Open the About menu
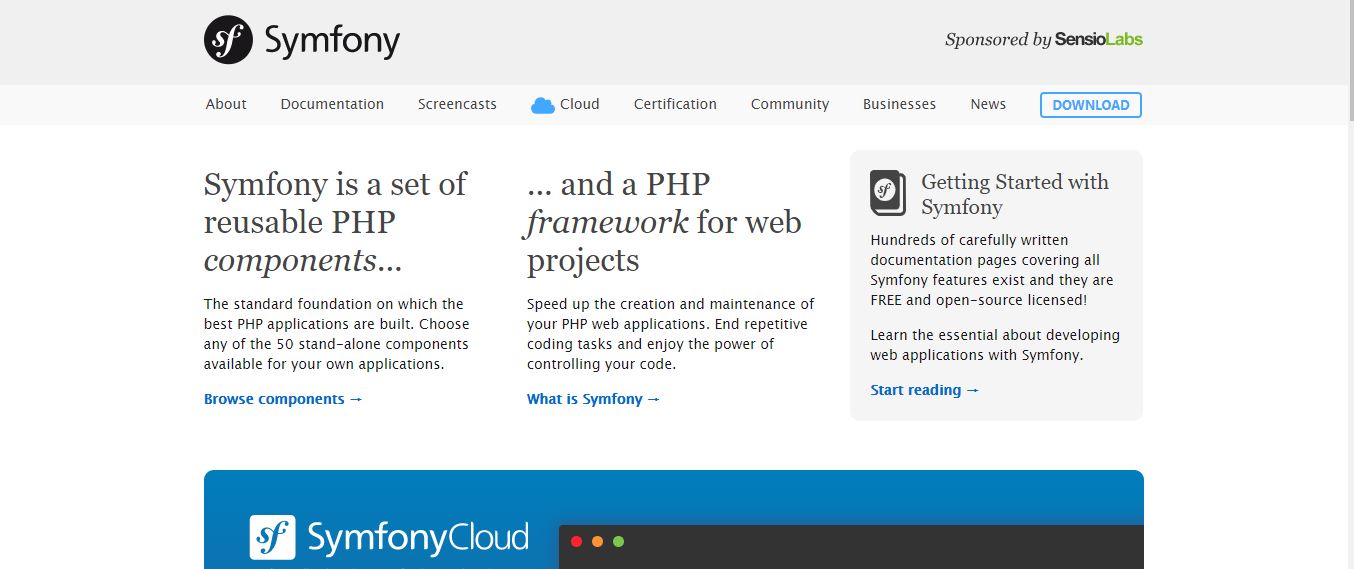Screen dimensions: 1354x569 226,104
